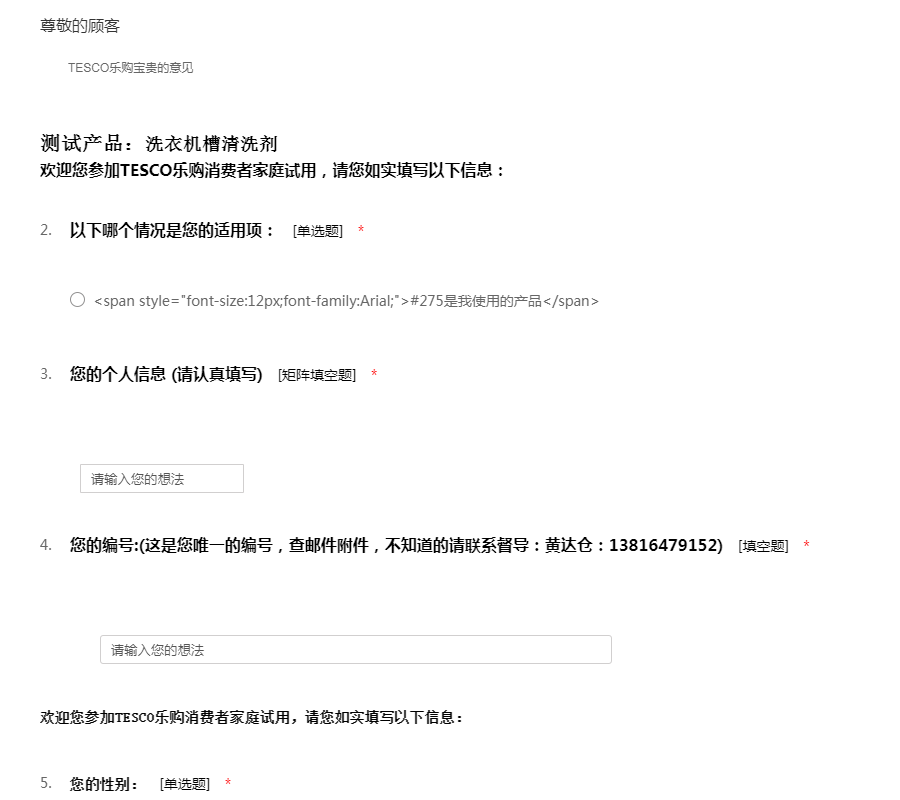Click the [单选题] tag beside question 5

185,785
